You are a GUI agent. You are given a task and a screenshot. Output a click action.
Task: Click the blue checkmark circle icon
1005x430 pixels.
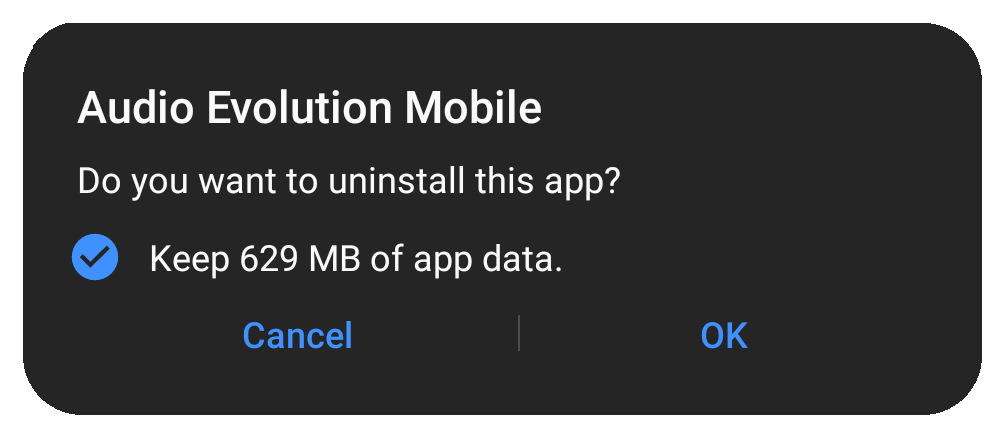point(95,257)
